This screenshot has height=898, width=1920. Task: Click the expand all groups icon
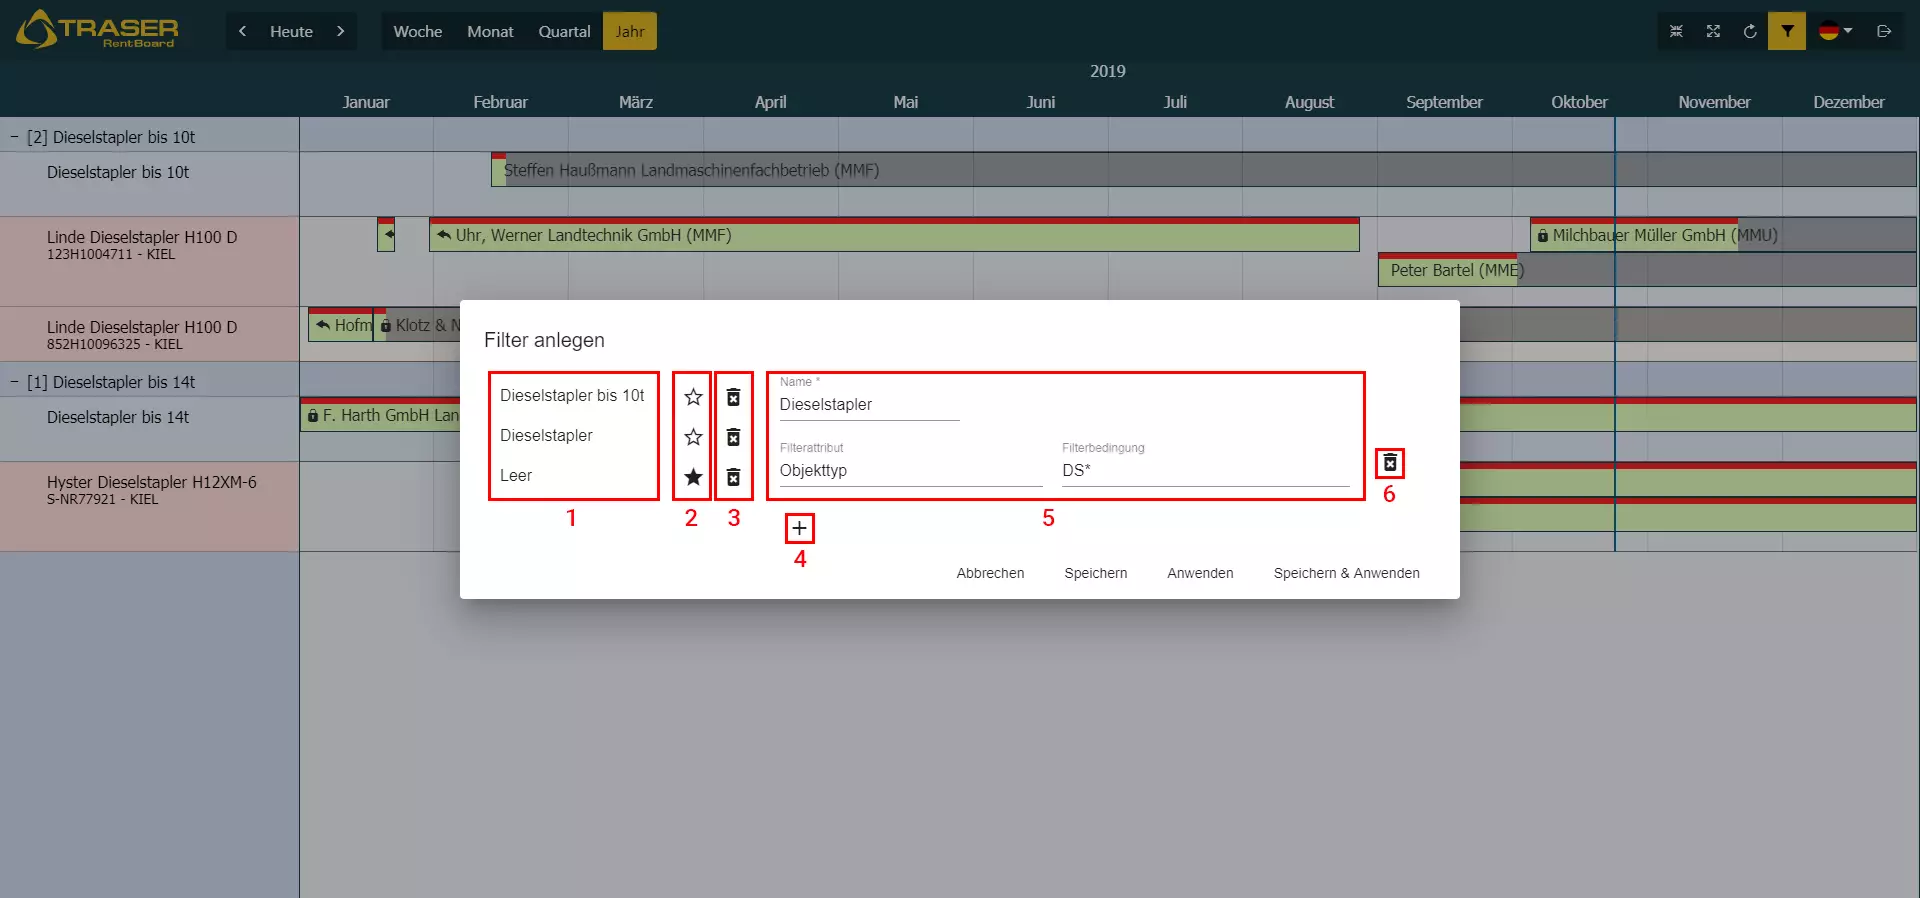(x=1713, y=31)
